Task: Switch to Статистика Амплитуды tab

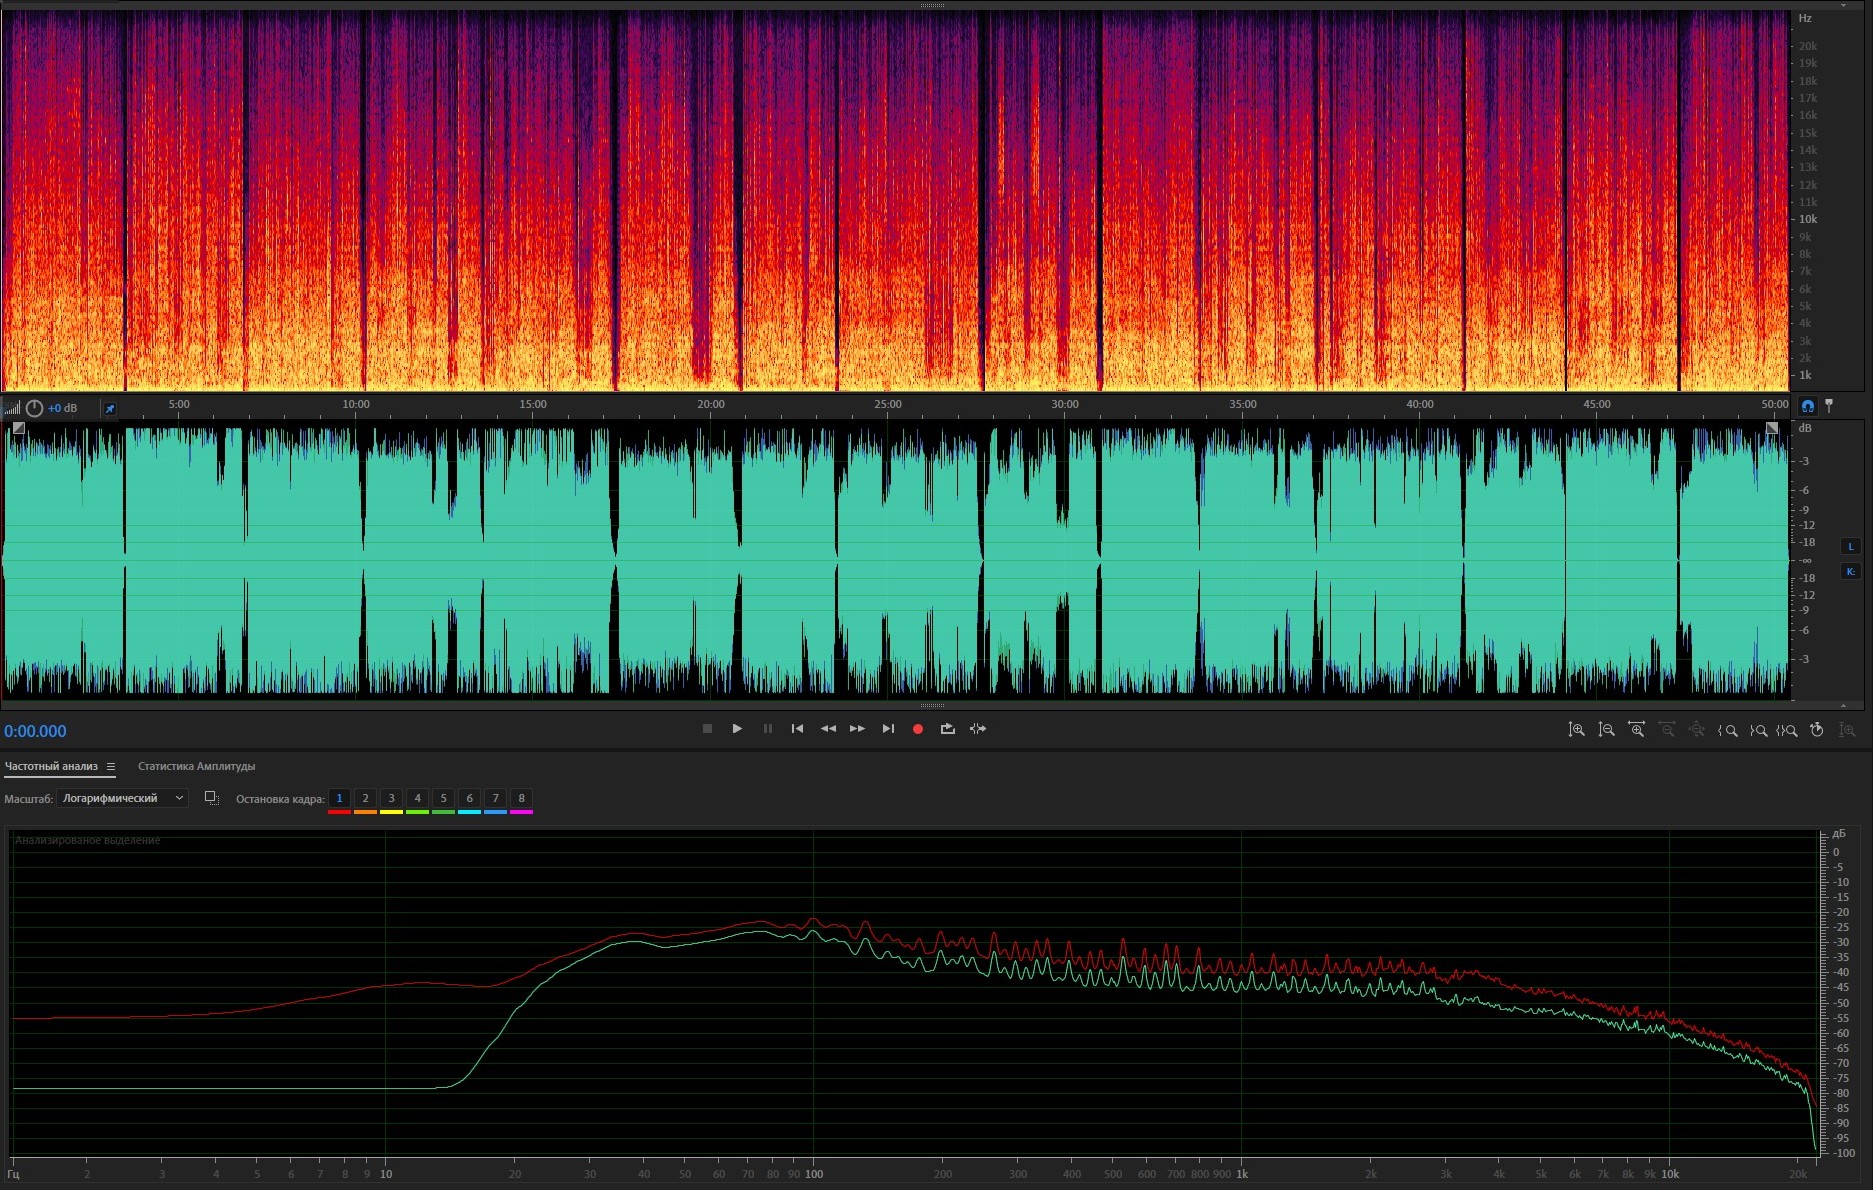Action: click(196, 767)
